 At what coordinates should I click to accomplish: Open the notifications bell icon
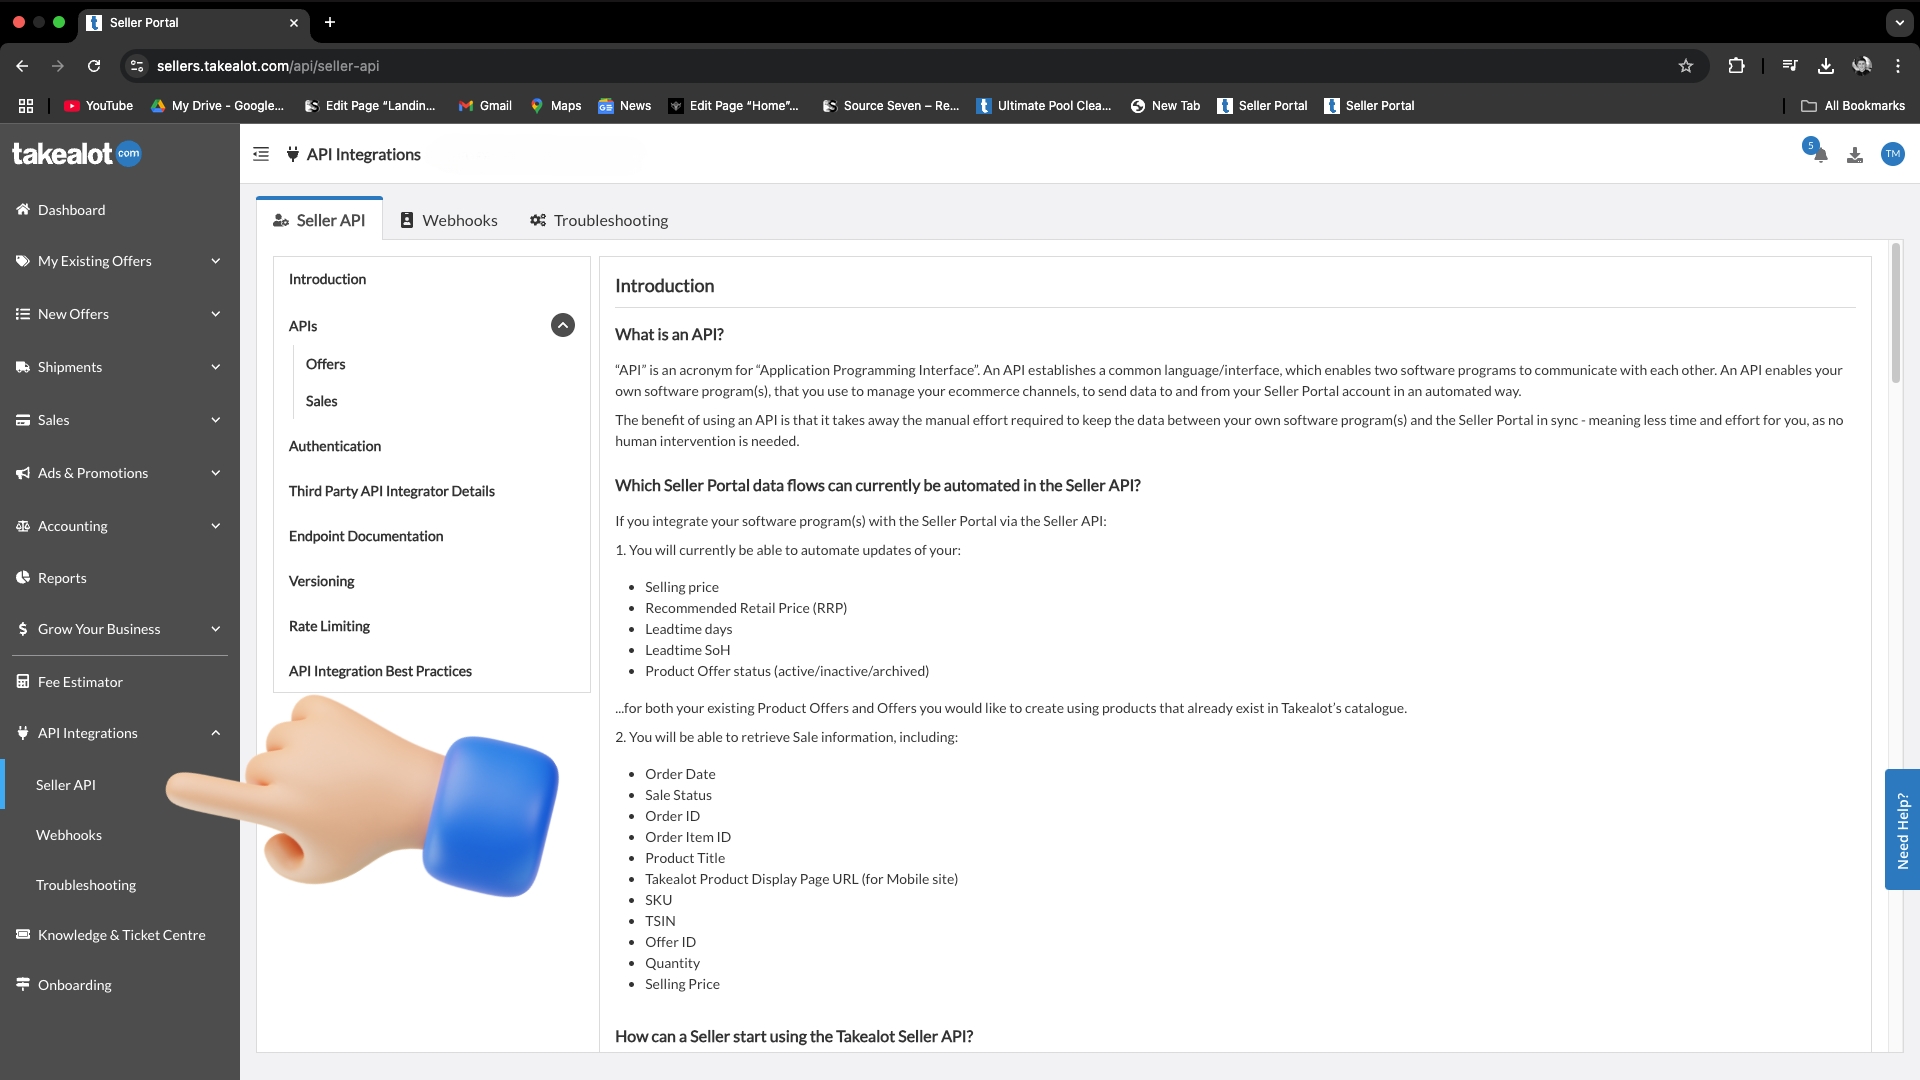pyautogui.click(x=1817, y=153)
